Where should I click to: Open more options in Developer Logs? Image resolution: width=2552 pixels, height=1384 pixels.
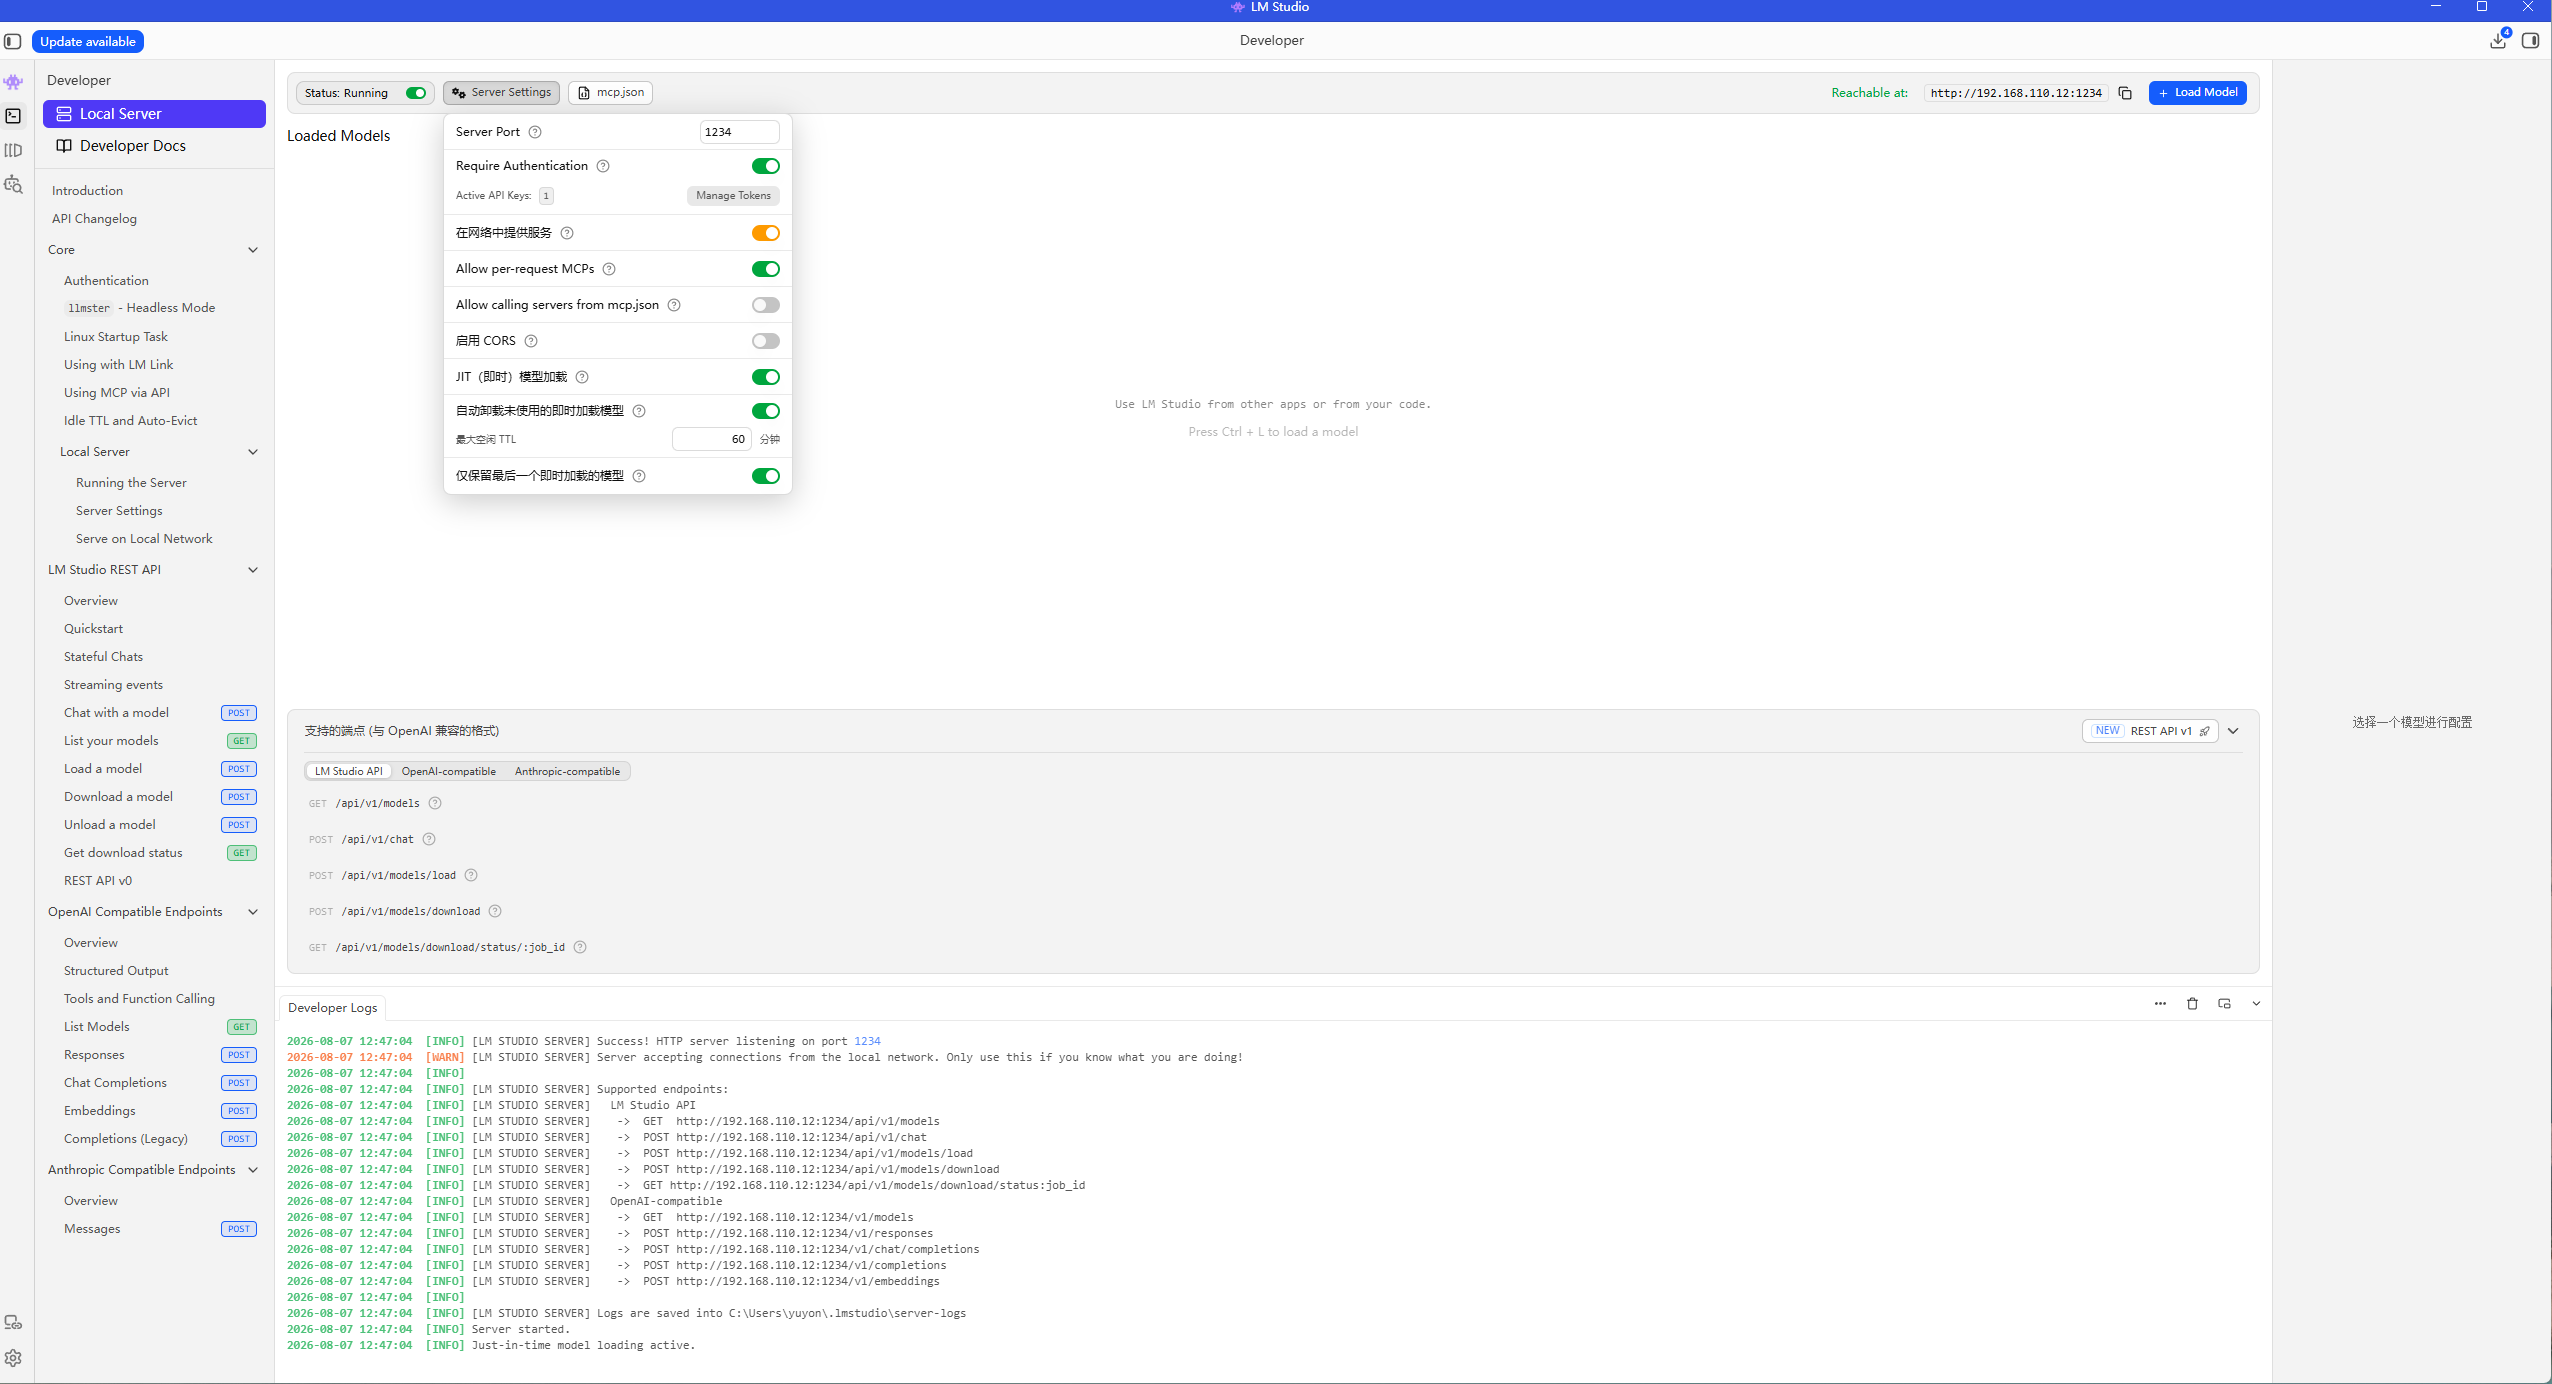pos(2160,1004)
